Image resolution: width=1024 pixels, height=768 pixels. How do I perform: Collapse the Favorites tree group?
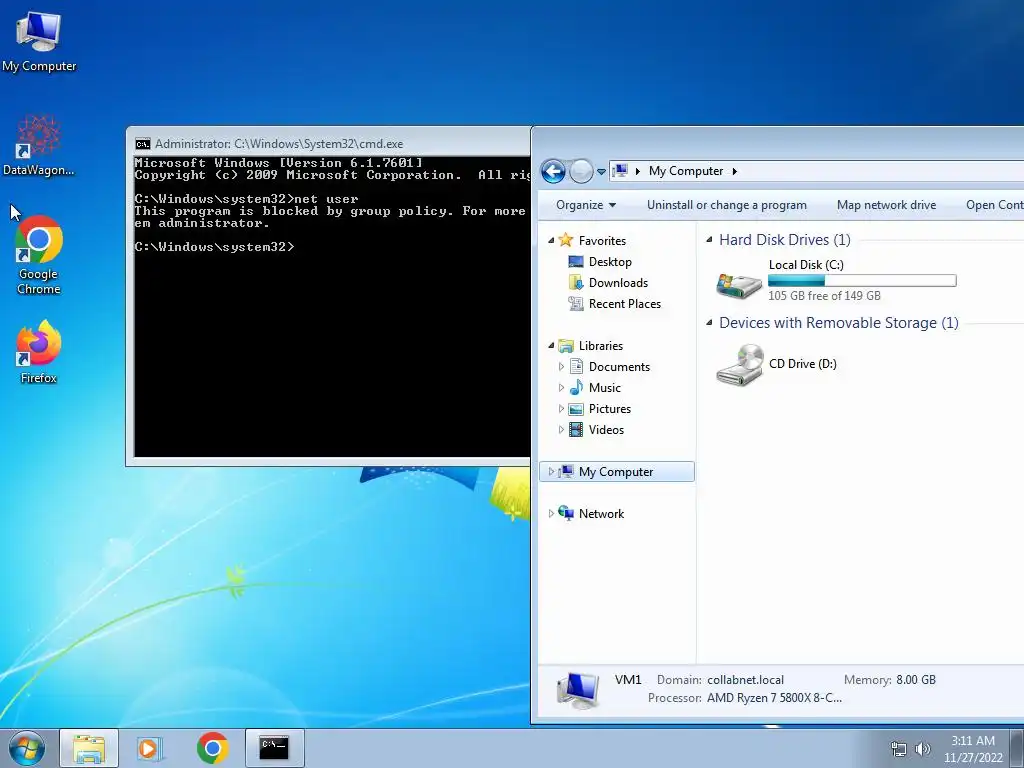pos(551,240)
